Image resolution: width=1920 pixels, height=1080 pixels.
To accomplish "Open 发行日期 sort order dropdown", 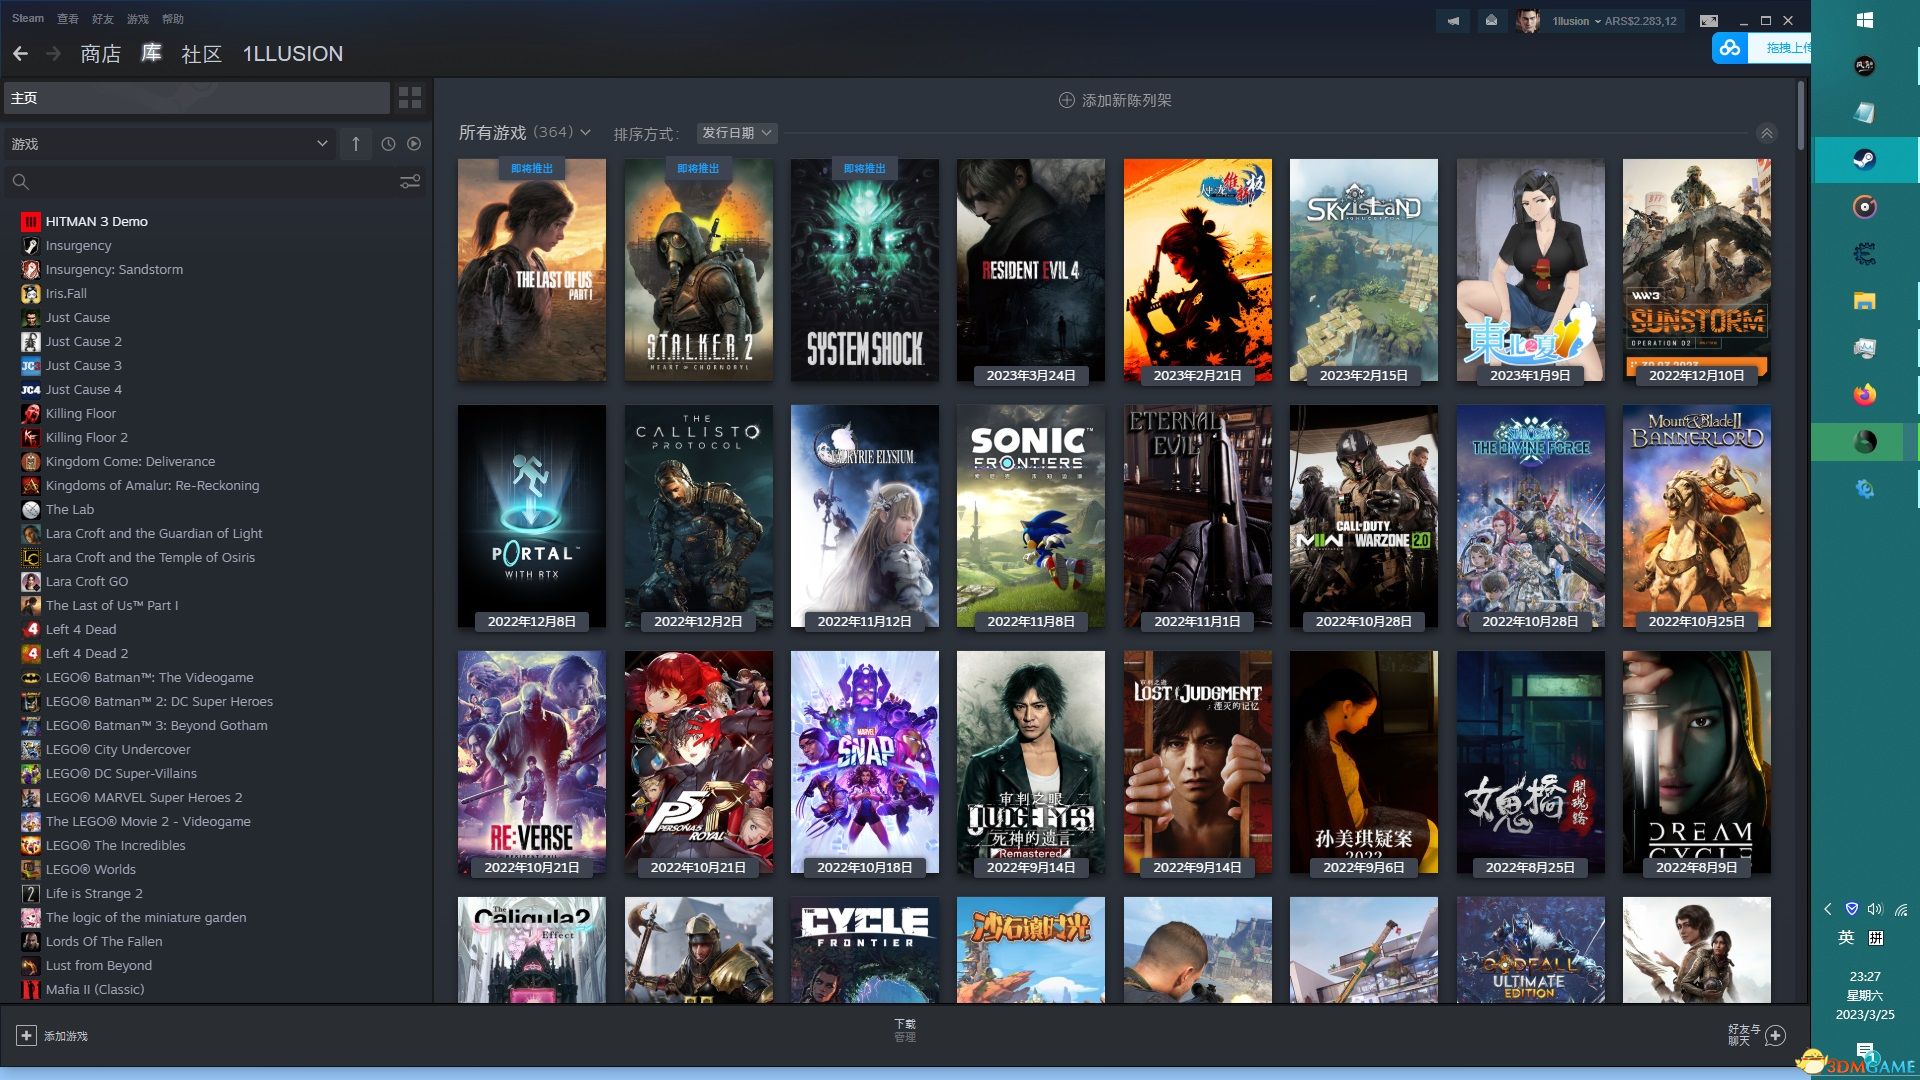I will (736, 133).
